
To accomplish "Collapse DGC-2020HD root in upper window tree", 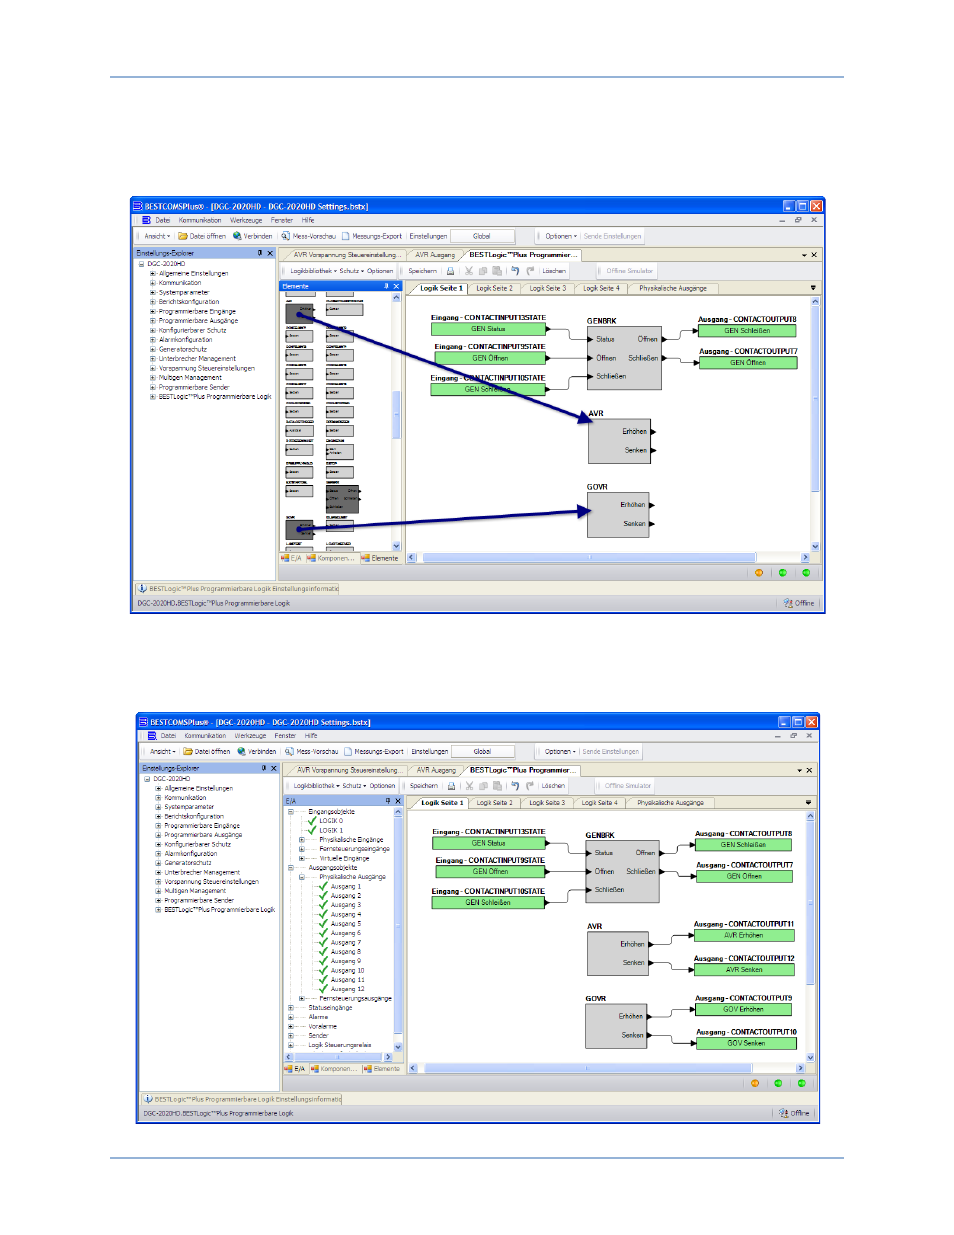I will click(x=141, y=264).
